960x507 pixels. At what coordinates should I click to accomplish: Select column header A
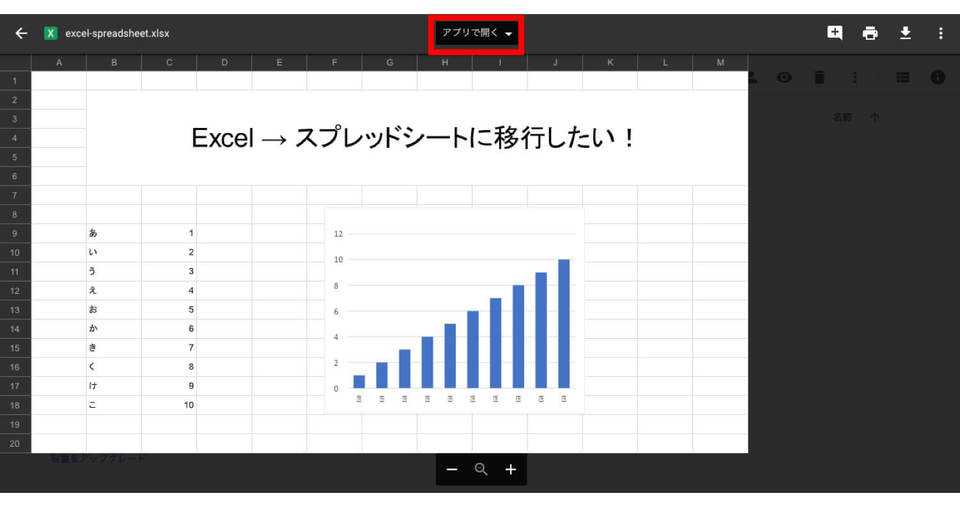[x=59, y=63]
